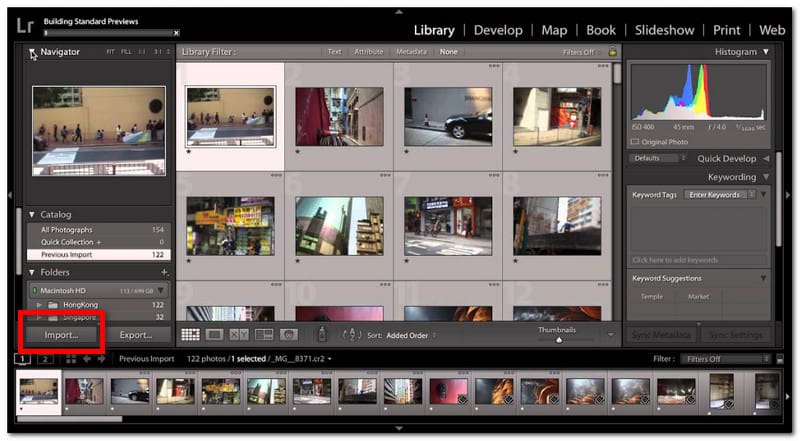
Task: Click the 'Click here to add keywords' field
Action: coord(697,260)
